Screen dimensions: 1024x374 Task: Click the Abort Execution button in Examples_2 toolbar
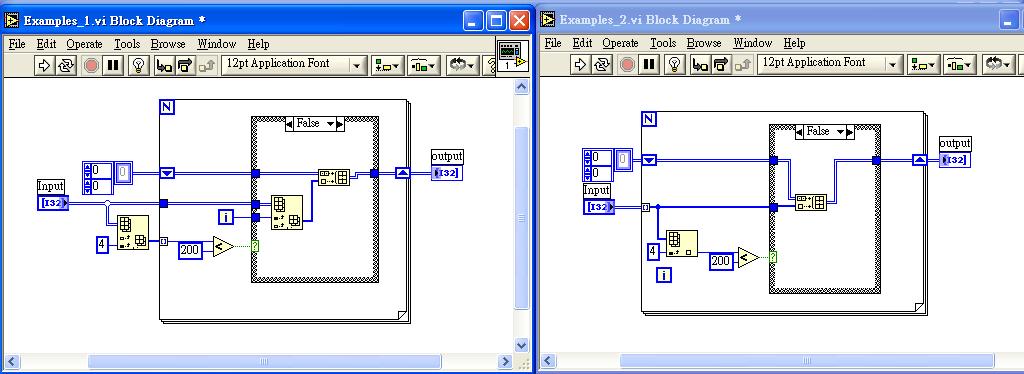[x=626, y=64]
